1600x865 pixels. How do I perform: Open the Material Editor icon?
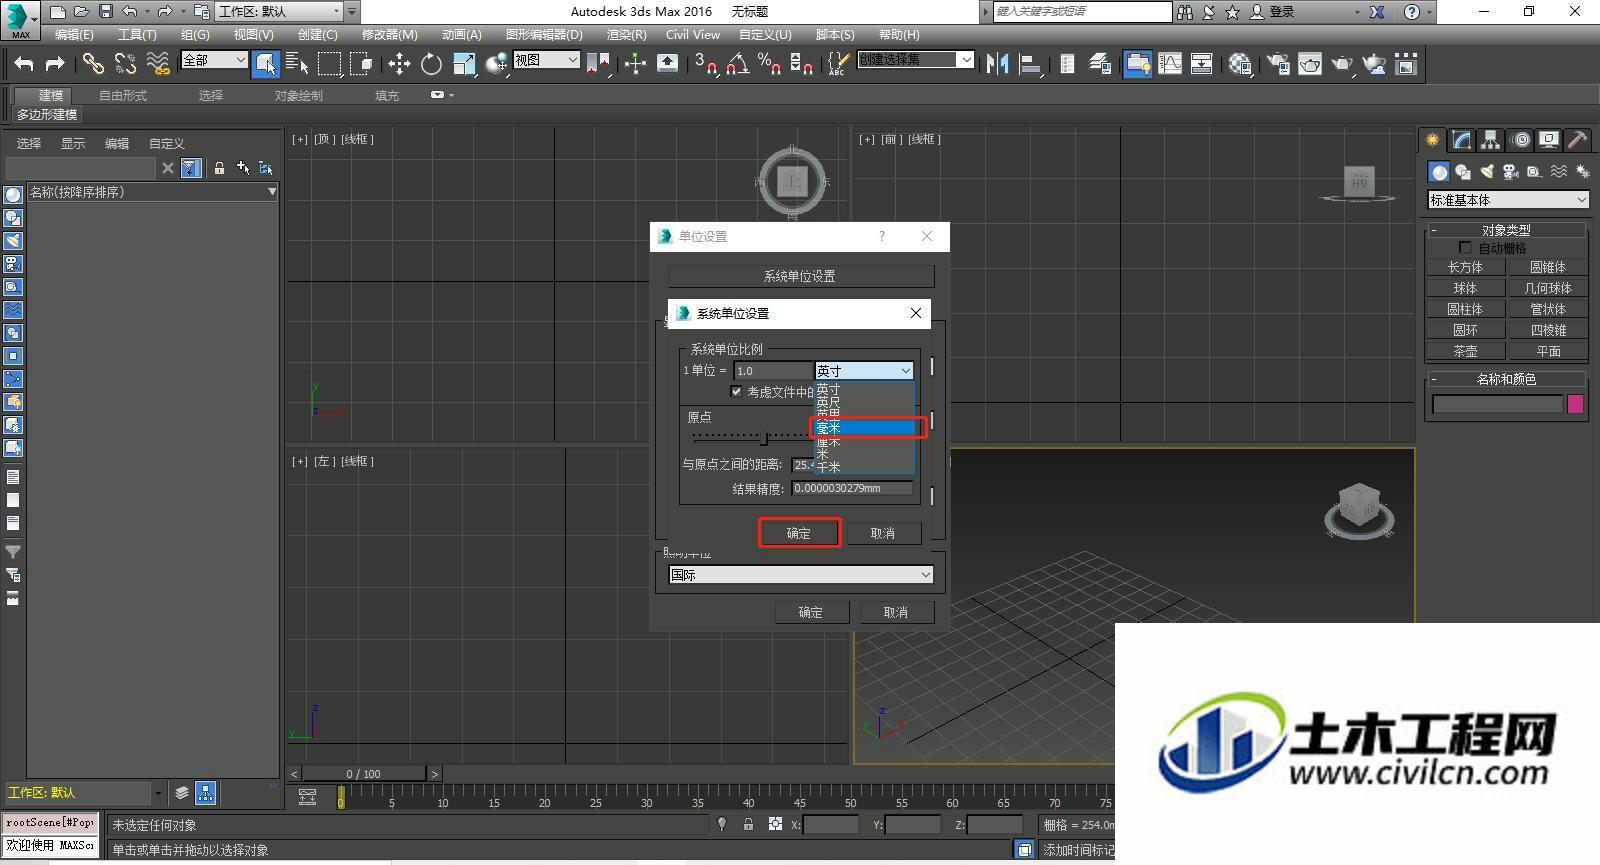[x=1240, y=64]
